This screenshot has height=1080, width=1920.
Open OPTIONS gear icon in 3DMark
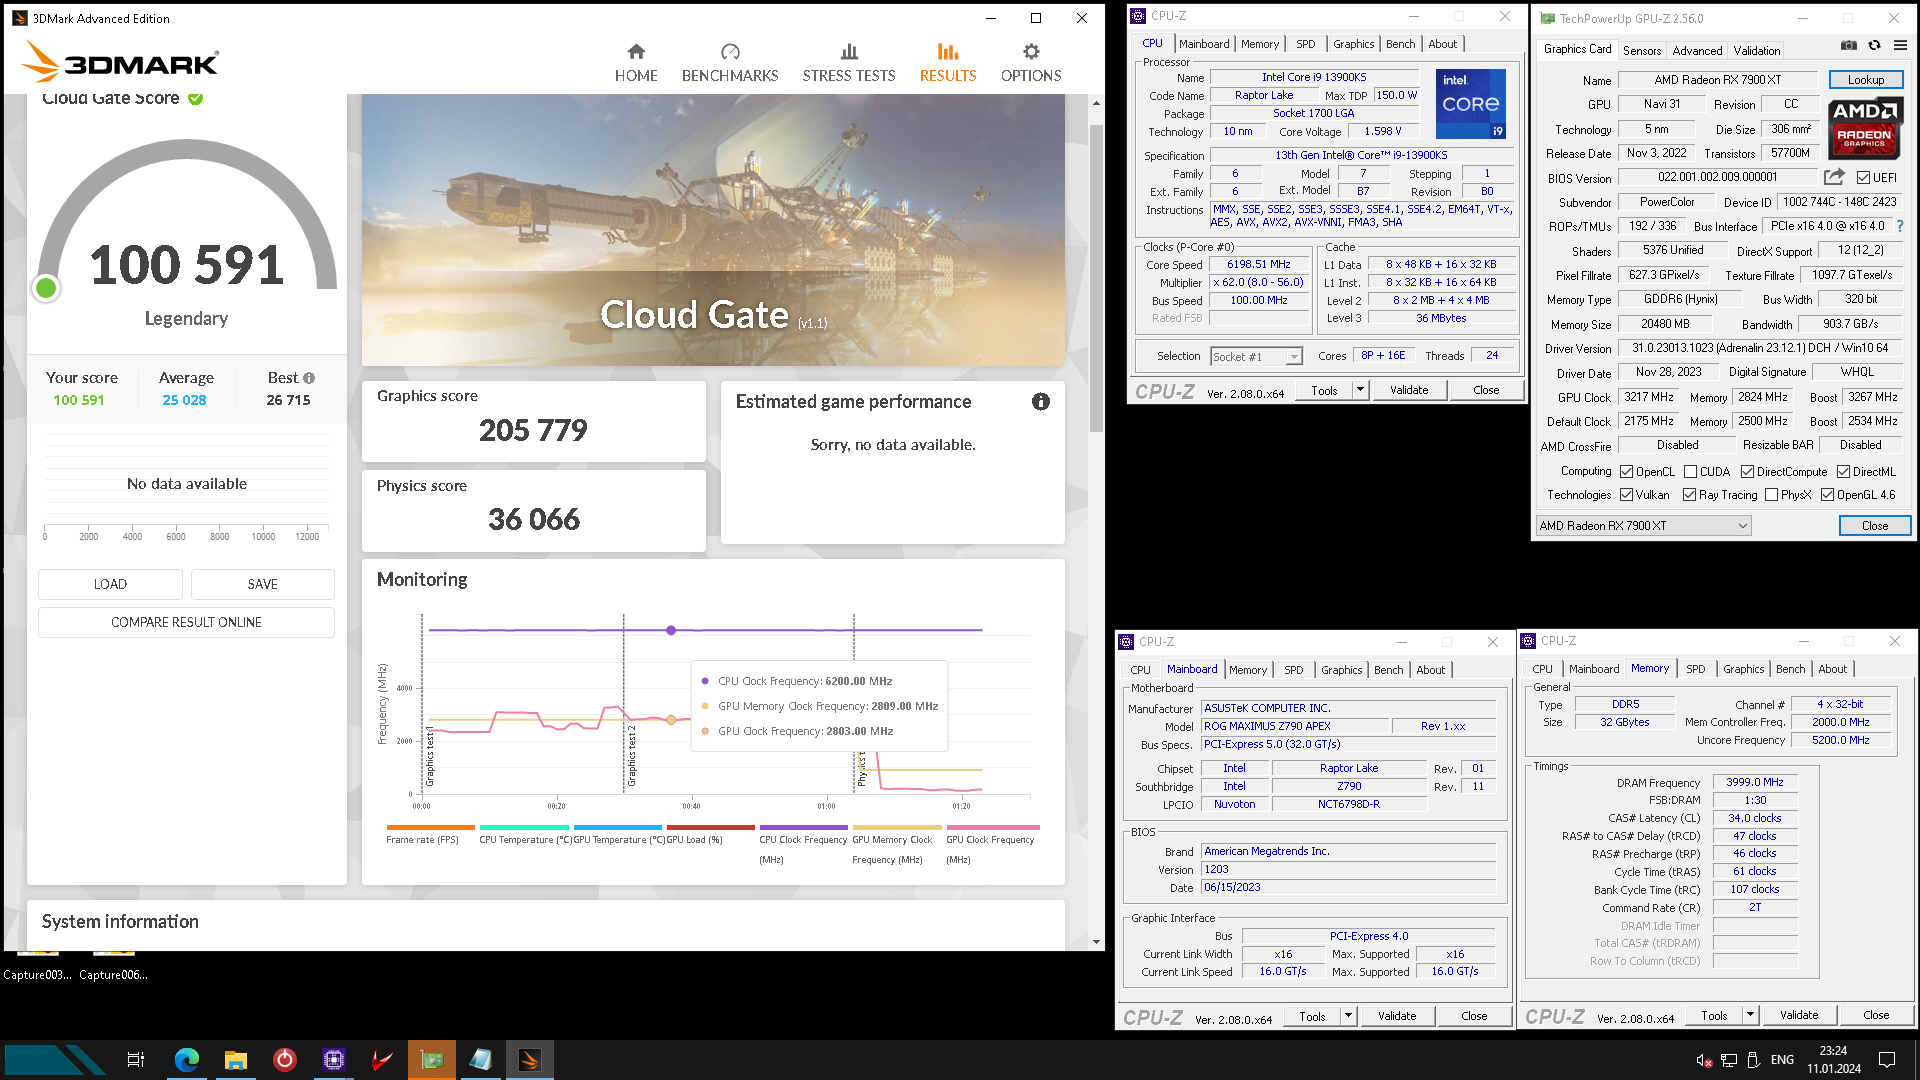tap(1031, 52)
